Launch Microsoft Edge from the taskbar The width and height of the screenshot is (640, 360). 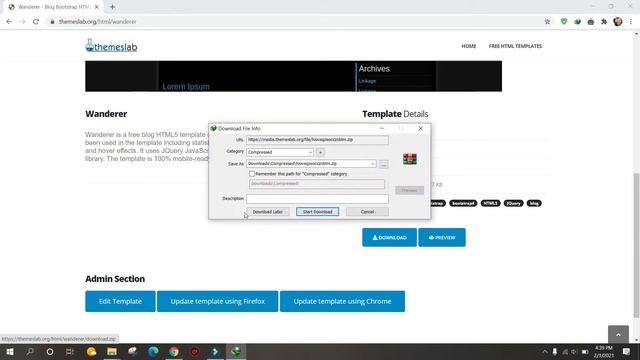(153, 351)
